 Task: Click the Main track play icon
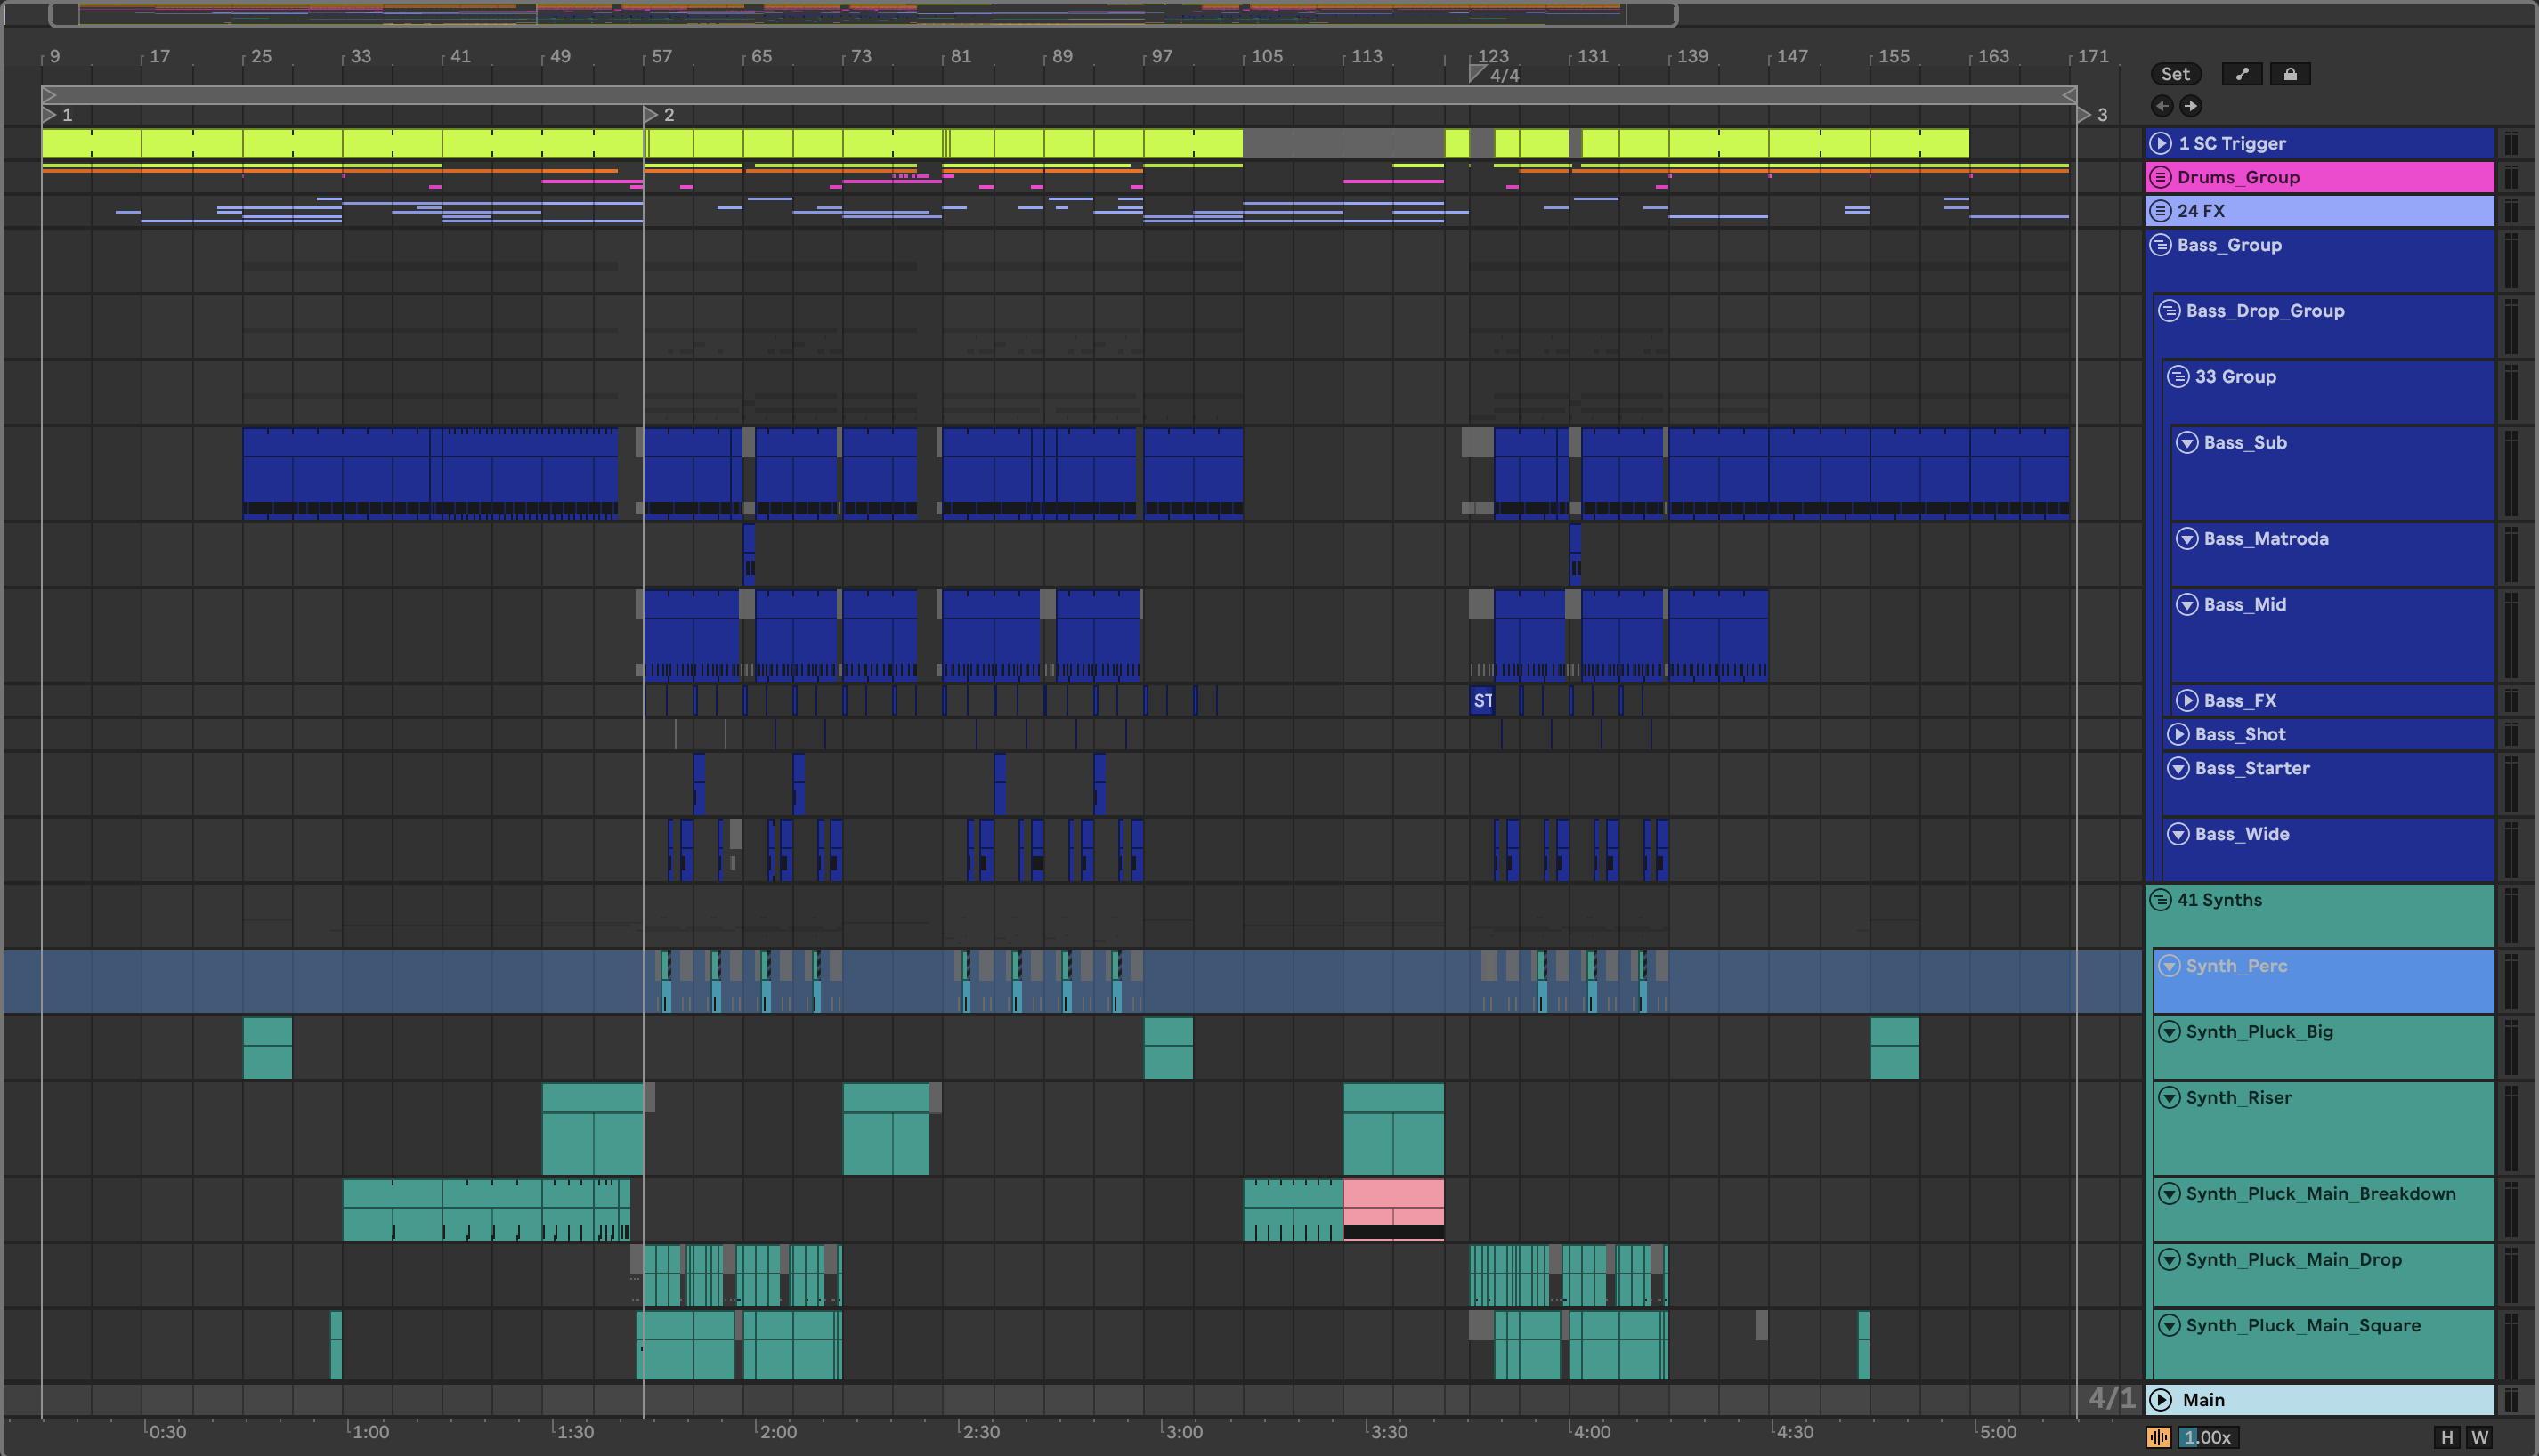[2160, 1400]
